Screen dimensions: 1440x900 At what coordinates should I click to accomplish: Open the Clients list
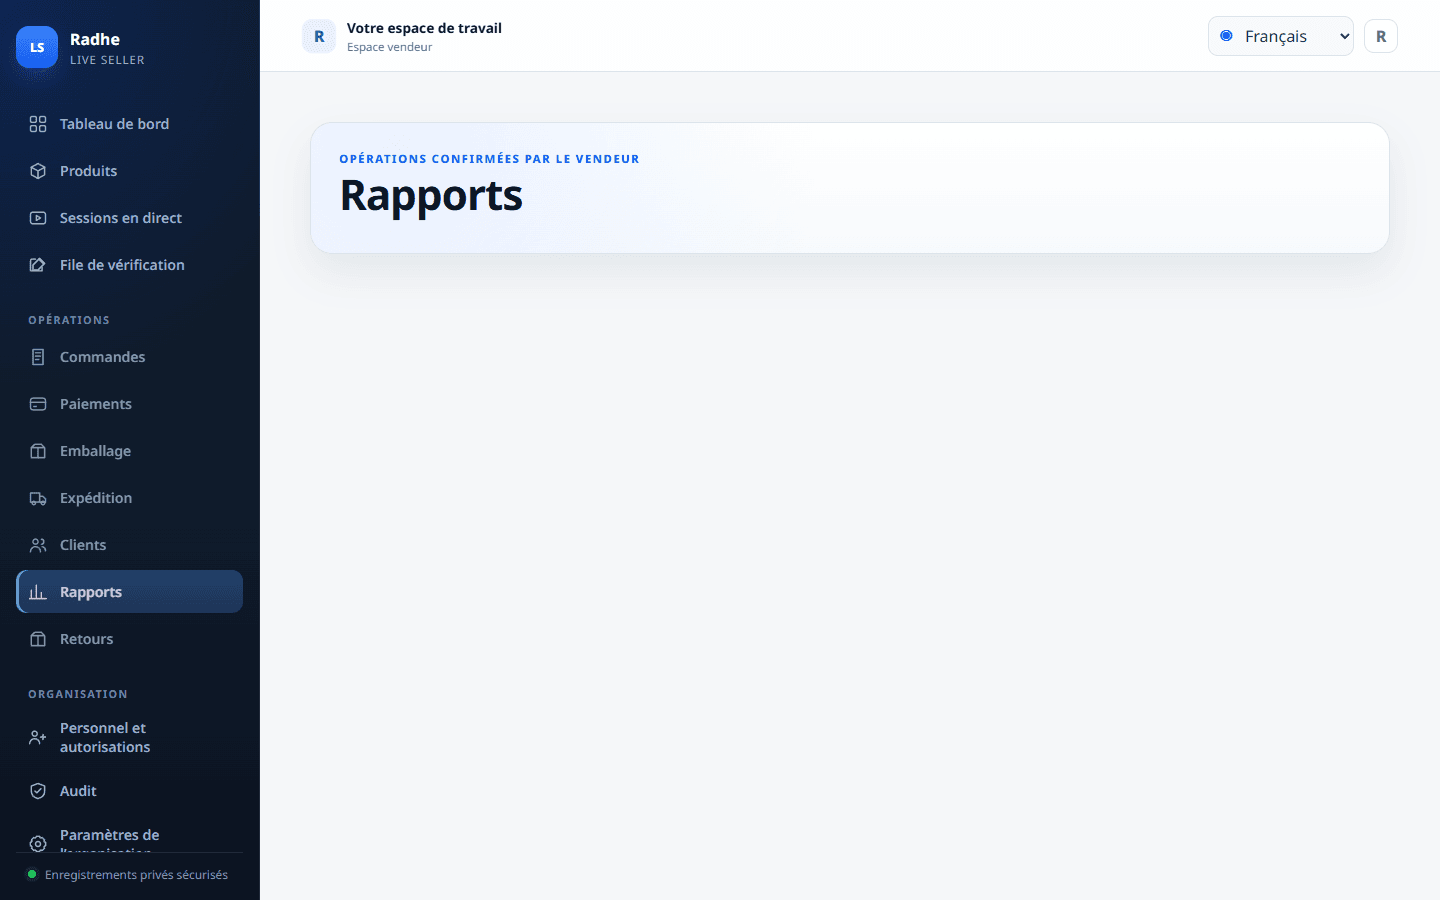(130, 545)
